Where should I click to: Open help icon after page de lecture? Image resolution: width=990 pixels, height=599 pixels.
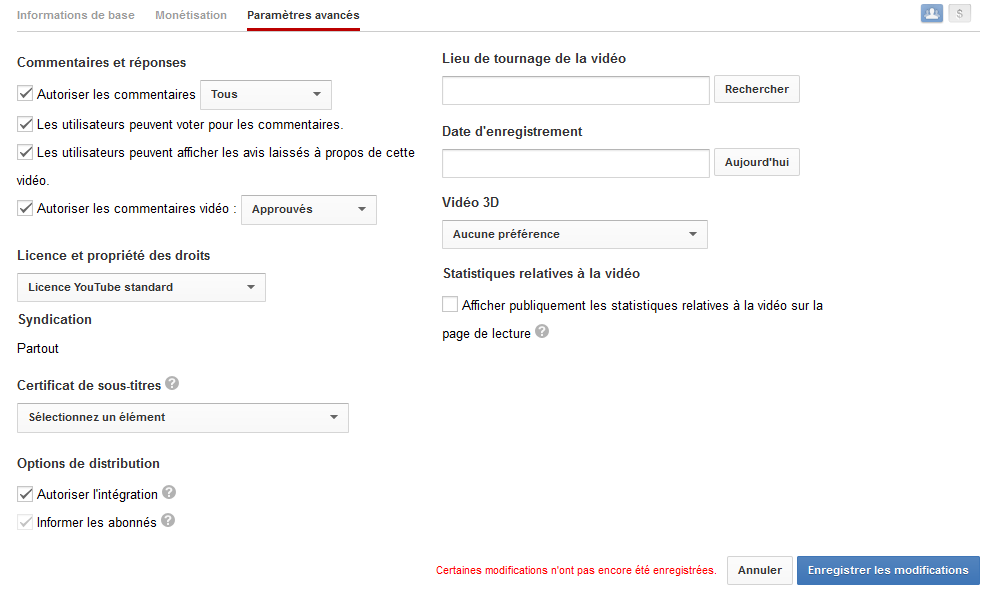coord(542,331)
